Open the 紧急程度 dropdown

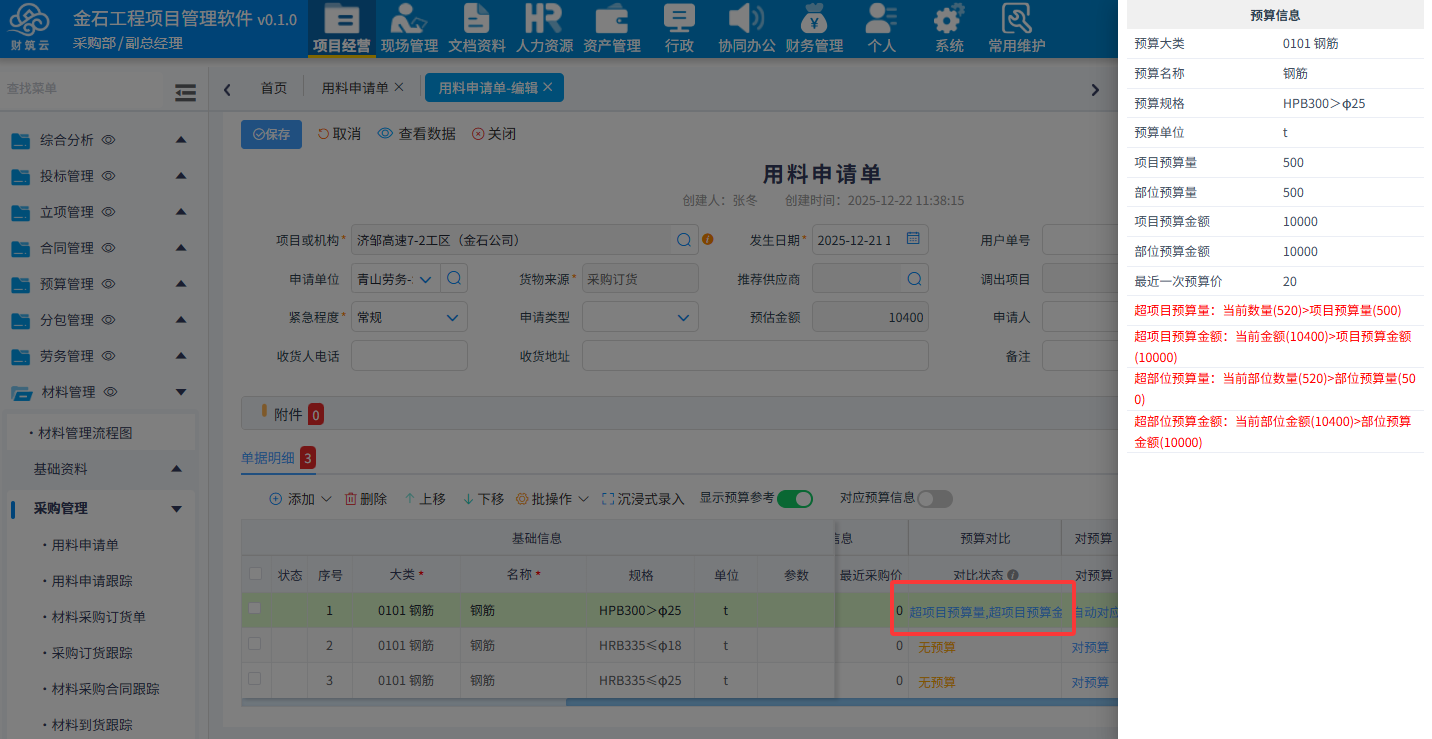point(409,316)
